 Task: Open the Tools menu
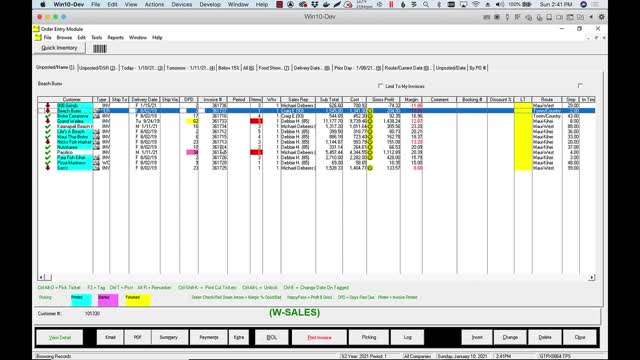pyautogui.click(x=96, y=38)
